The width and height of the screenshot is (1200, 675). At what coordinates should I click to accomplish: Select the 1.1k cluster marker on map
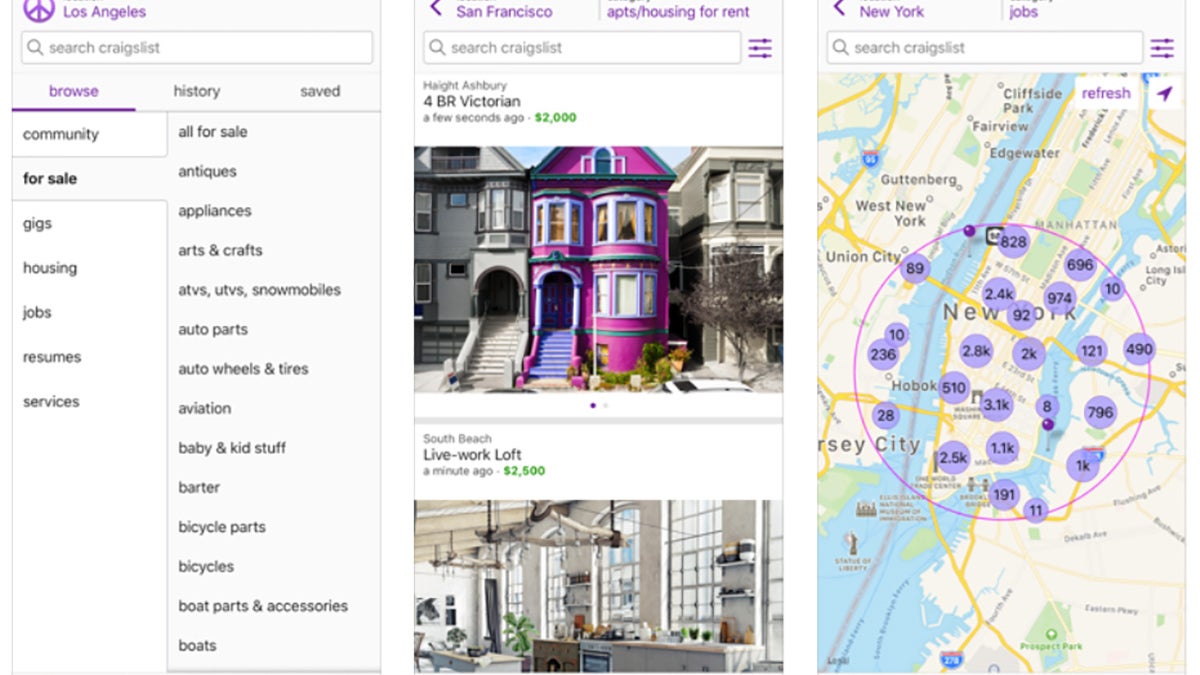(1002, 448)
